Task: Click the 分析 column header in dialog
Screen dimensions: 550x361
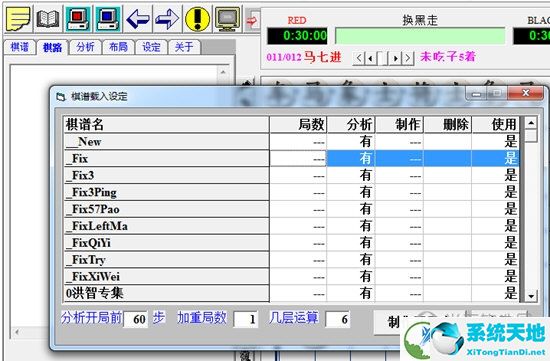Action: click(x=351, y=125)
